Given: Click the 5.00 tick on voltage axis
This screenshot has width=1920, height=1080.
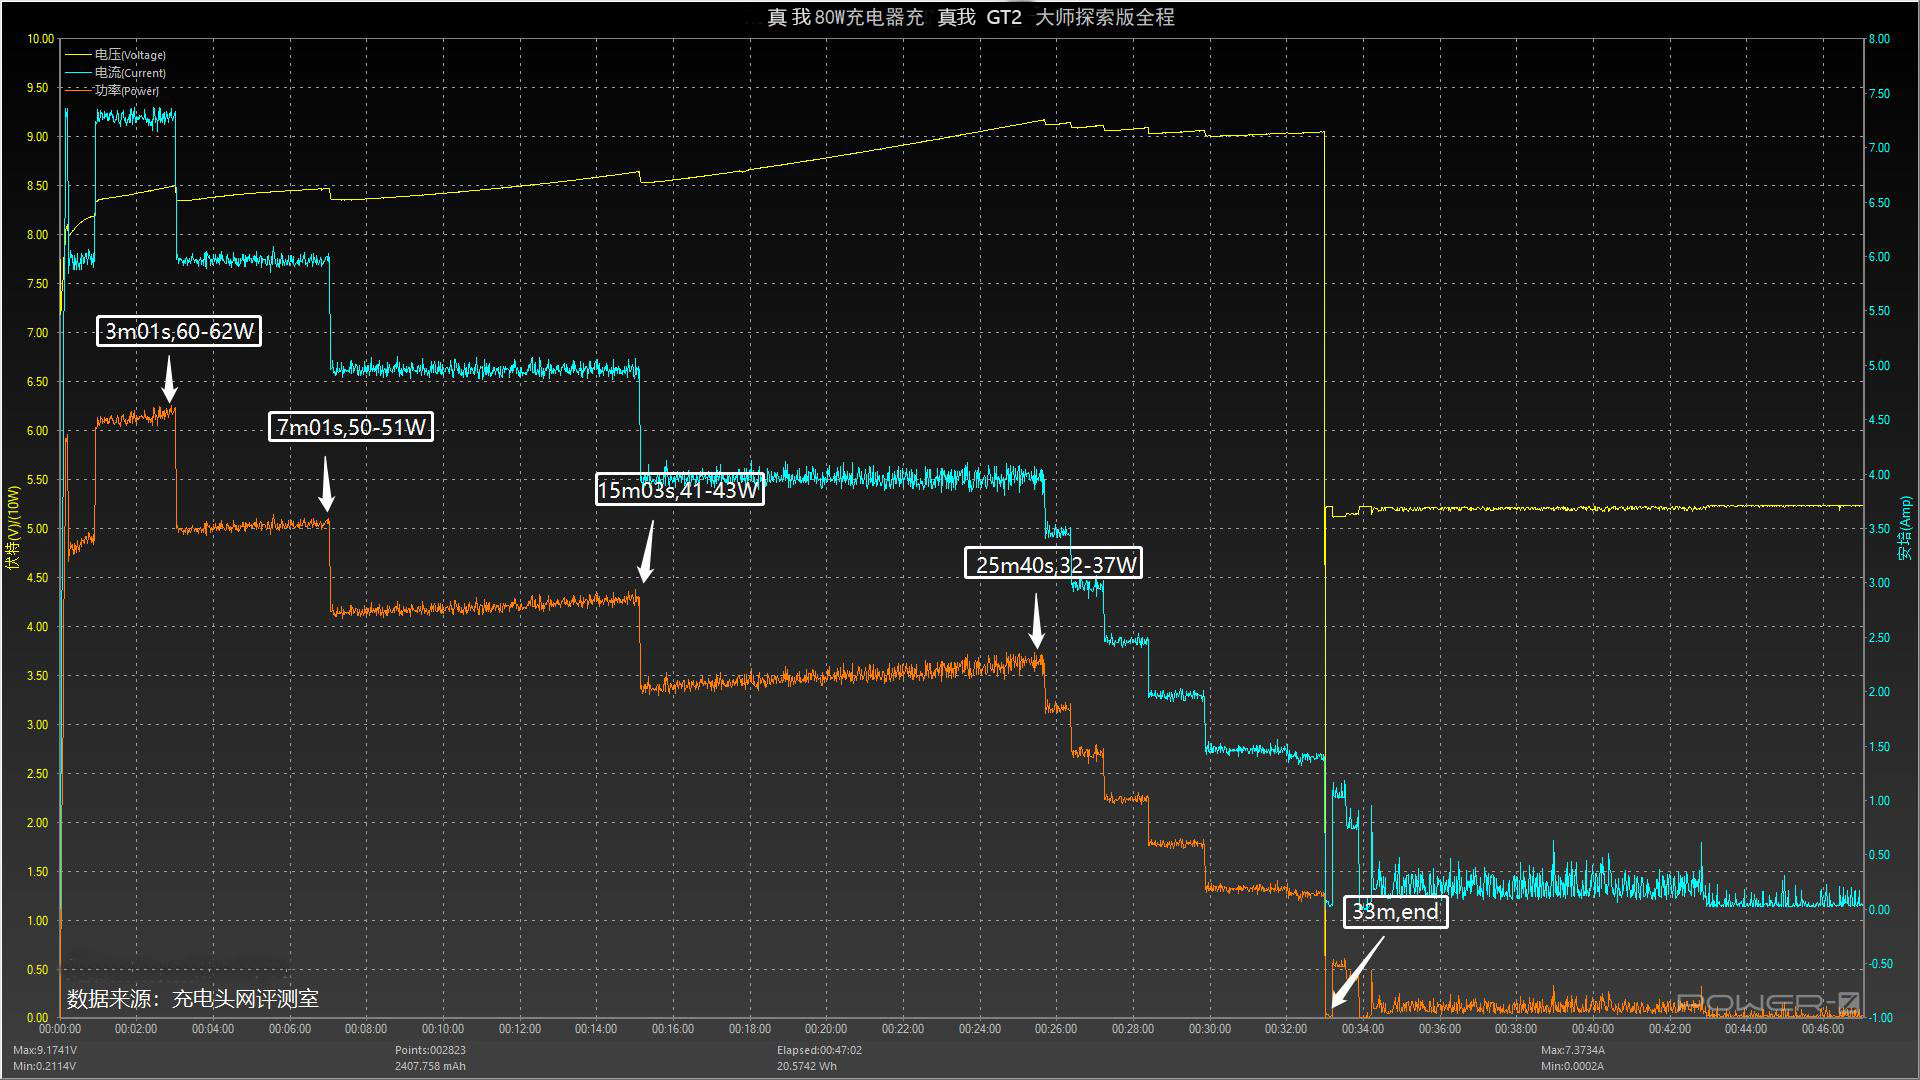Looking at the screenshot, I should 37,529.
